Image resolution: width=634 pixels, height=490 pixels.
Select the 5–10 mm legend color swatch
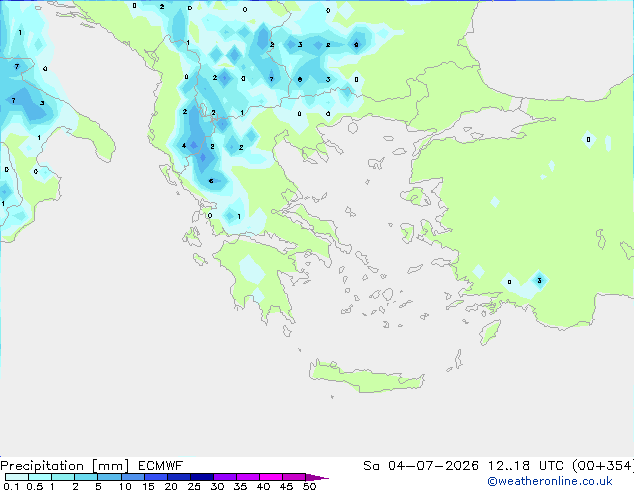[109, 477]
